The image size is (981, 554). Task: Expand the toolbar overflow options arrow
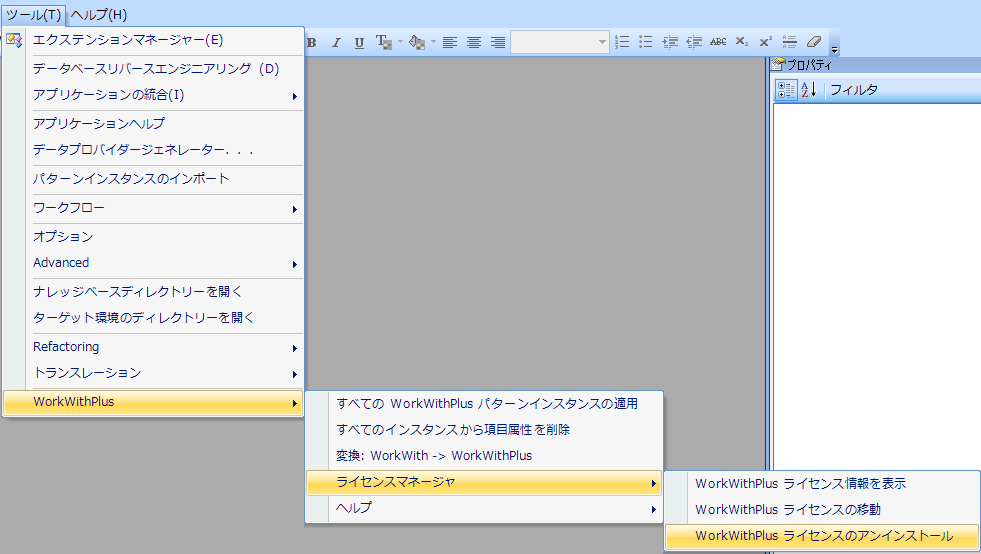coord(835,48)
